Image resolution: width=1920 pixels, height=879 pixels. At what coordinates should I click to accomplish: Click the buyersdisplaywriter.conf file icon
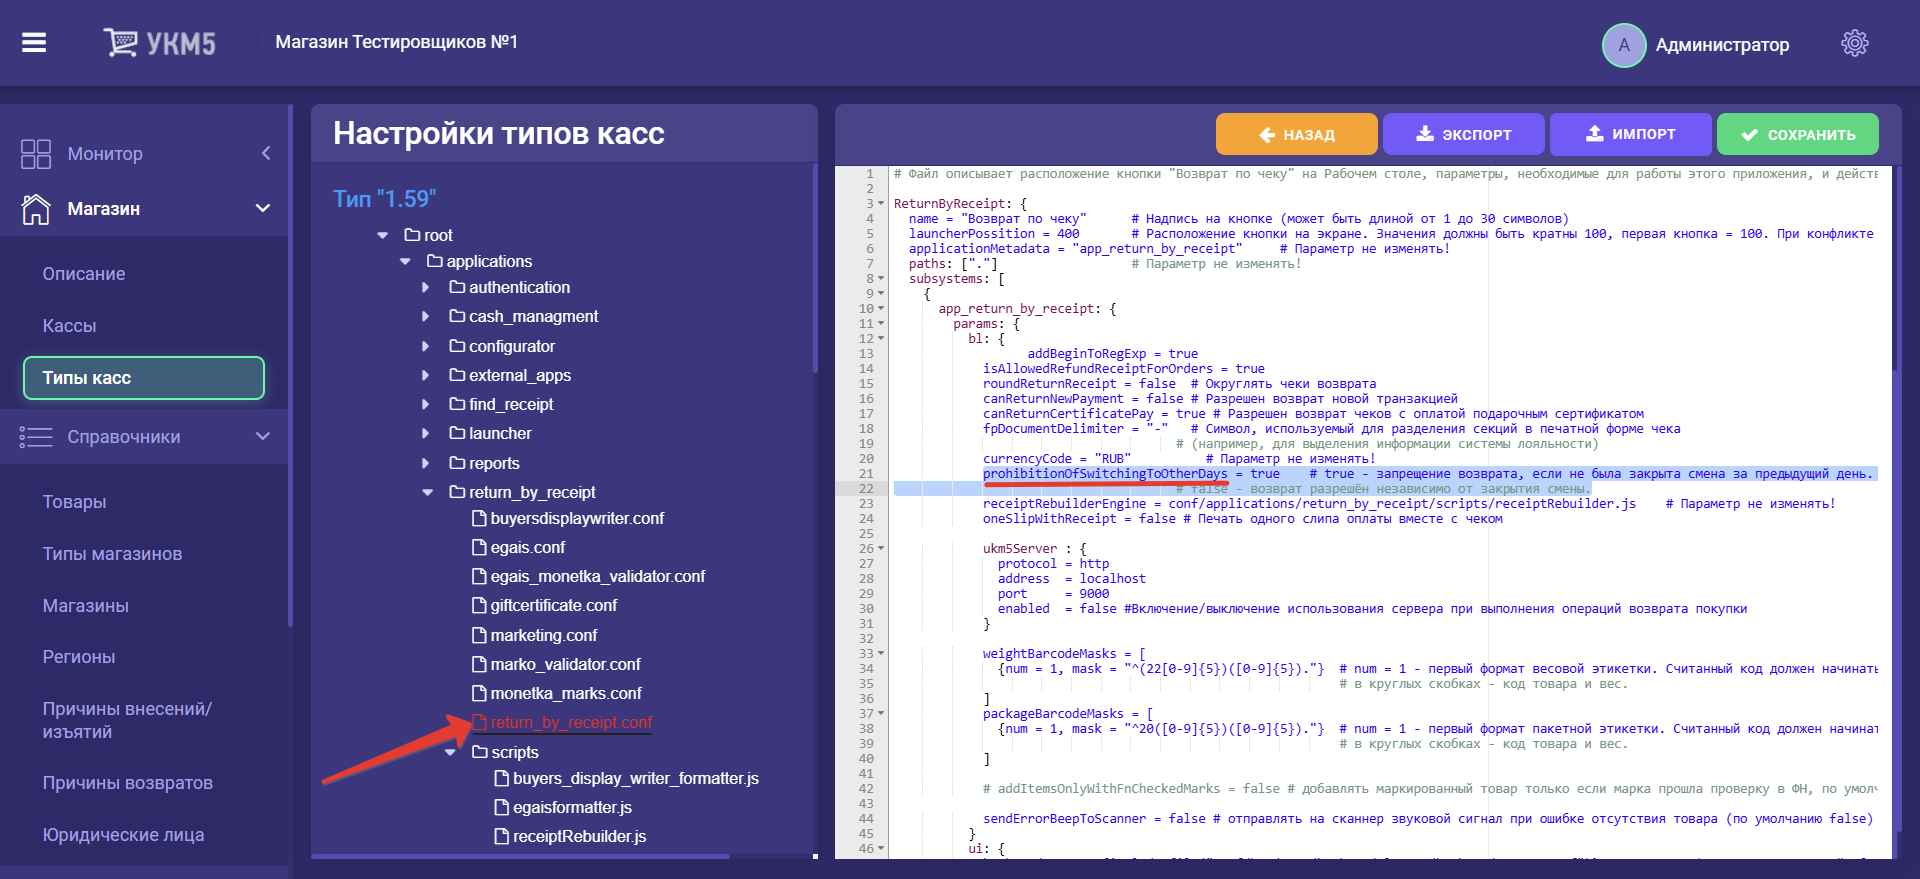coord(479,518)
